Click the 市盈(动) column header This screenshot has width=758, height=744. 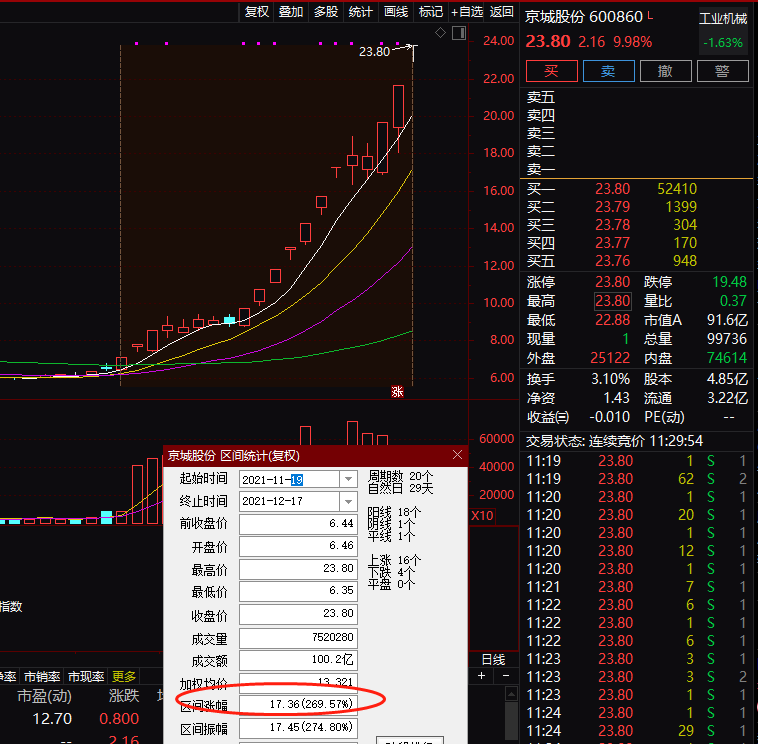[44, 696]
